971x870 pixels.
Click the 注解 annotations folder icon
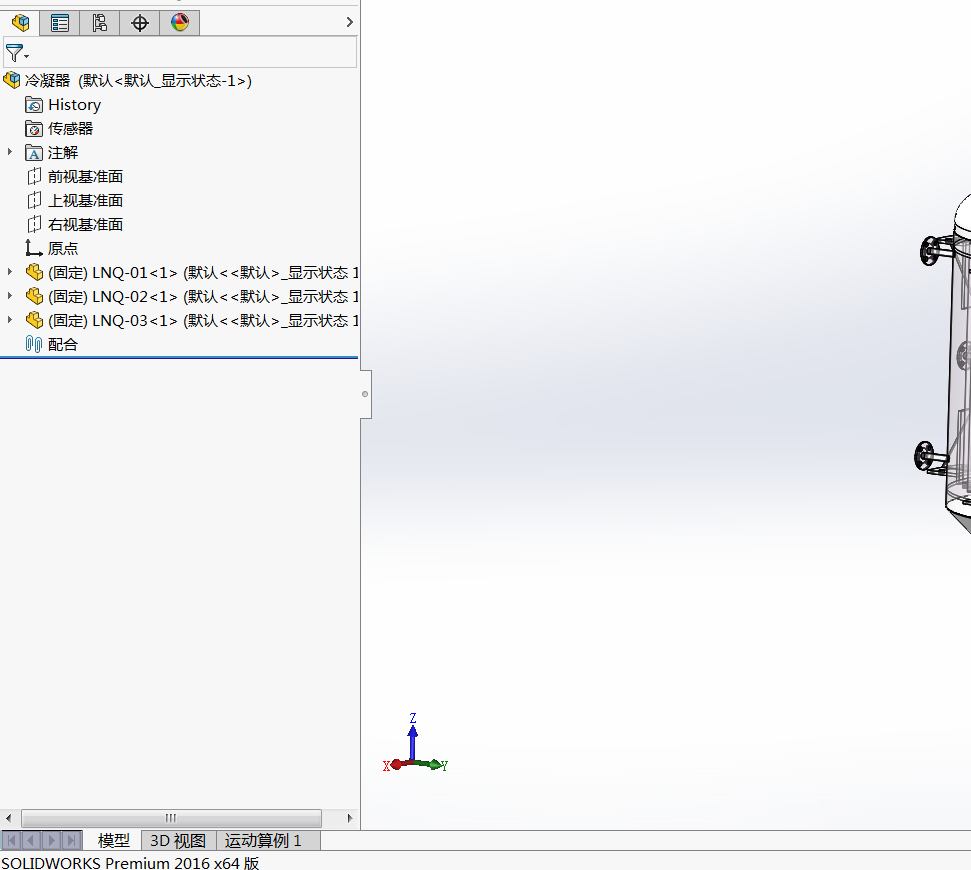(34, 153)
